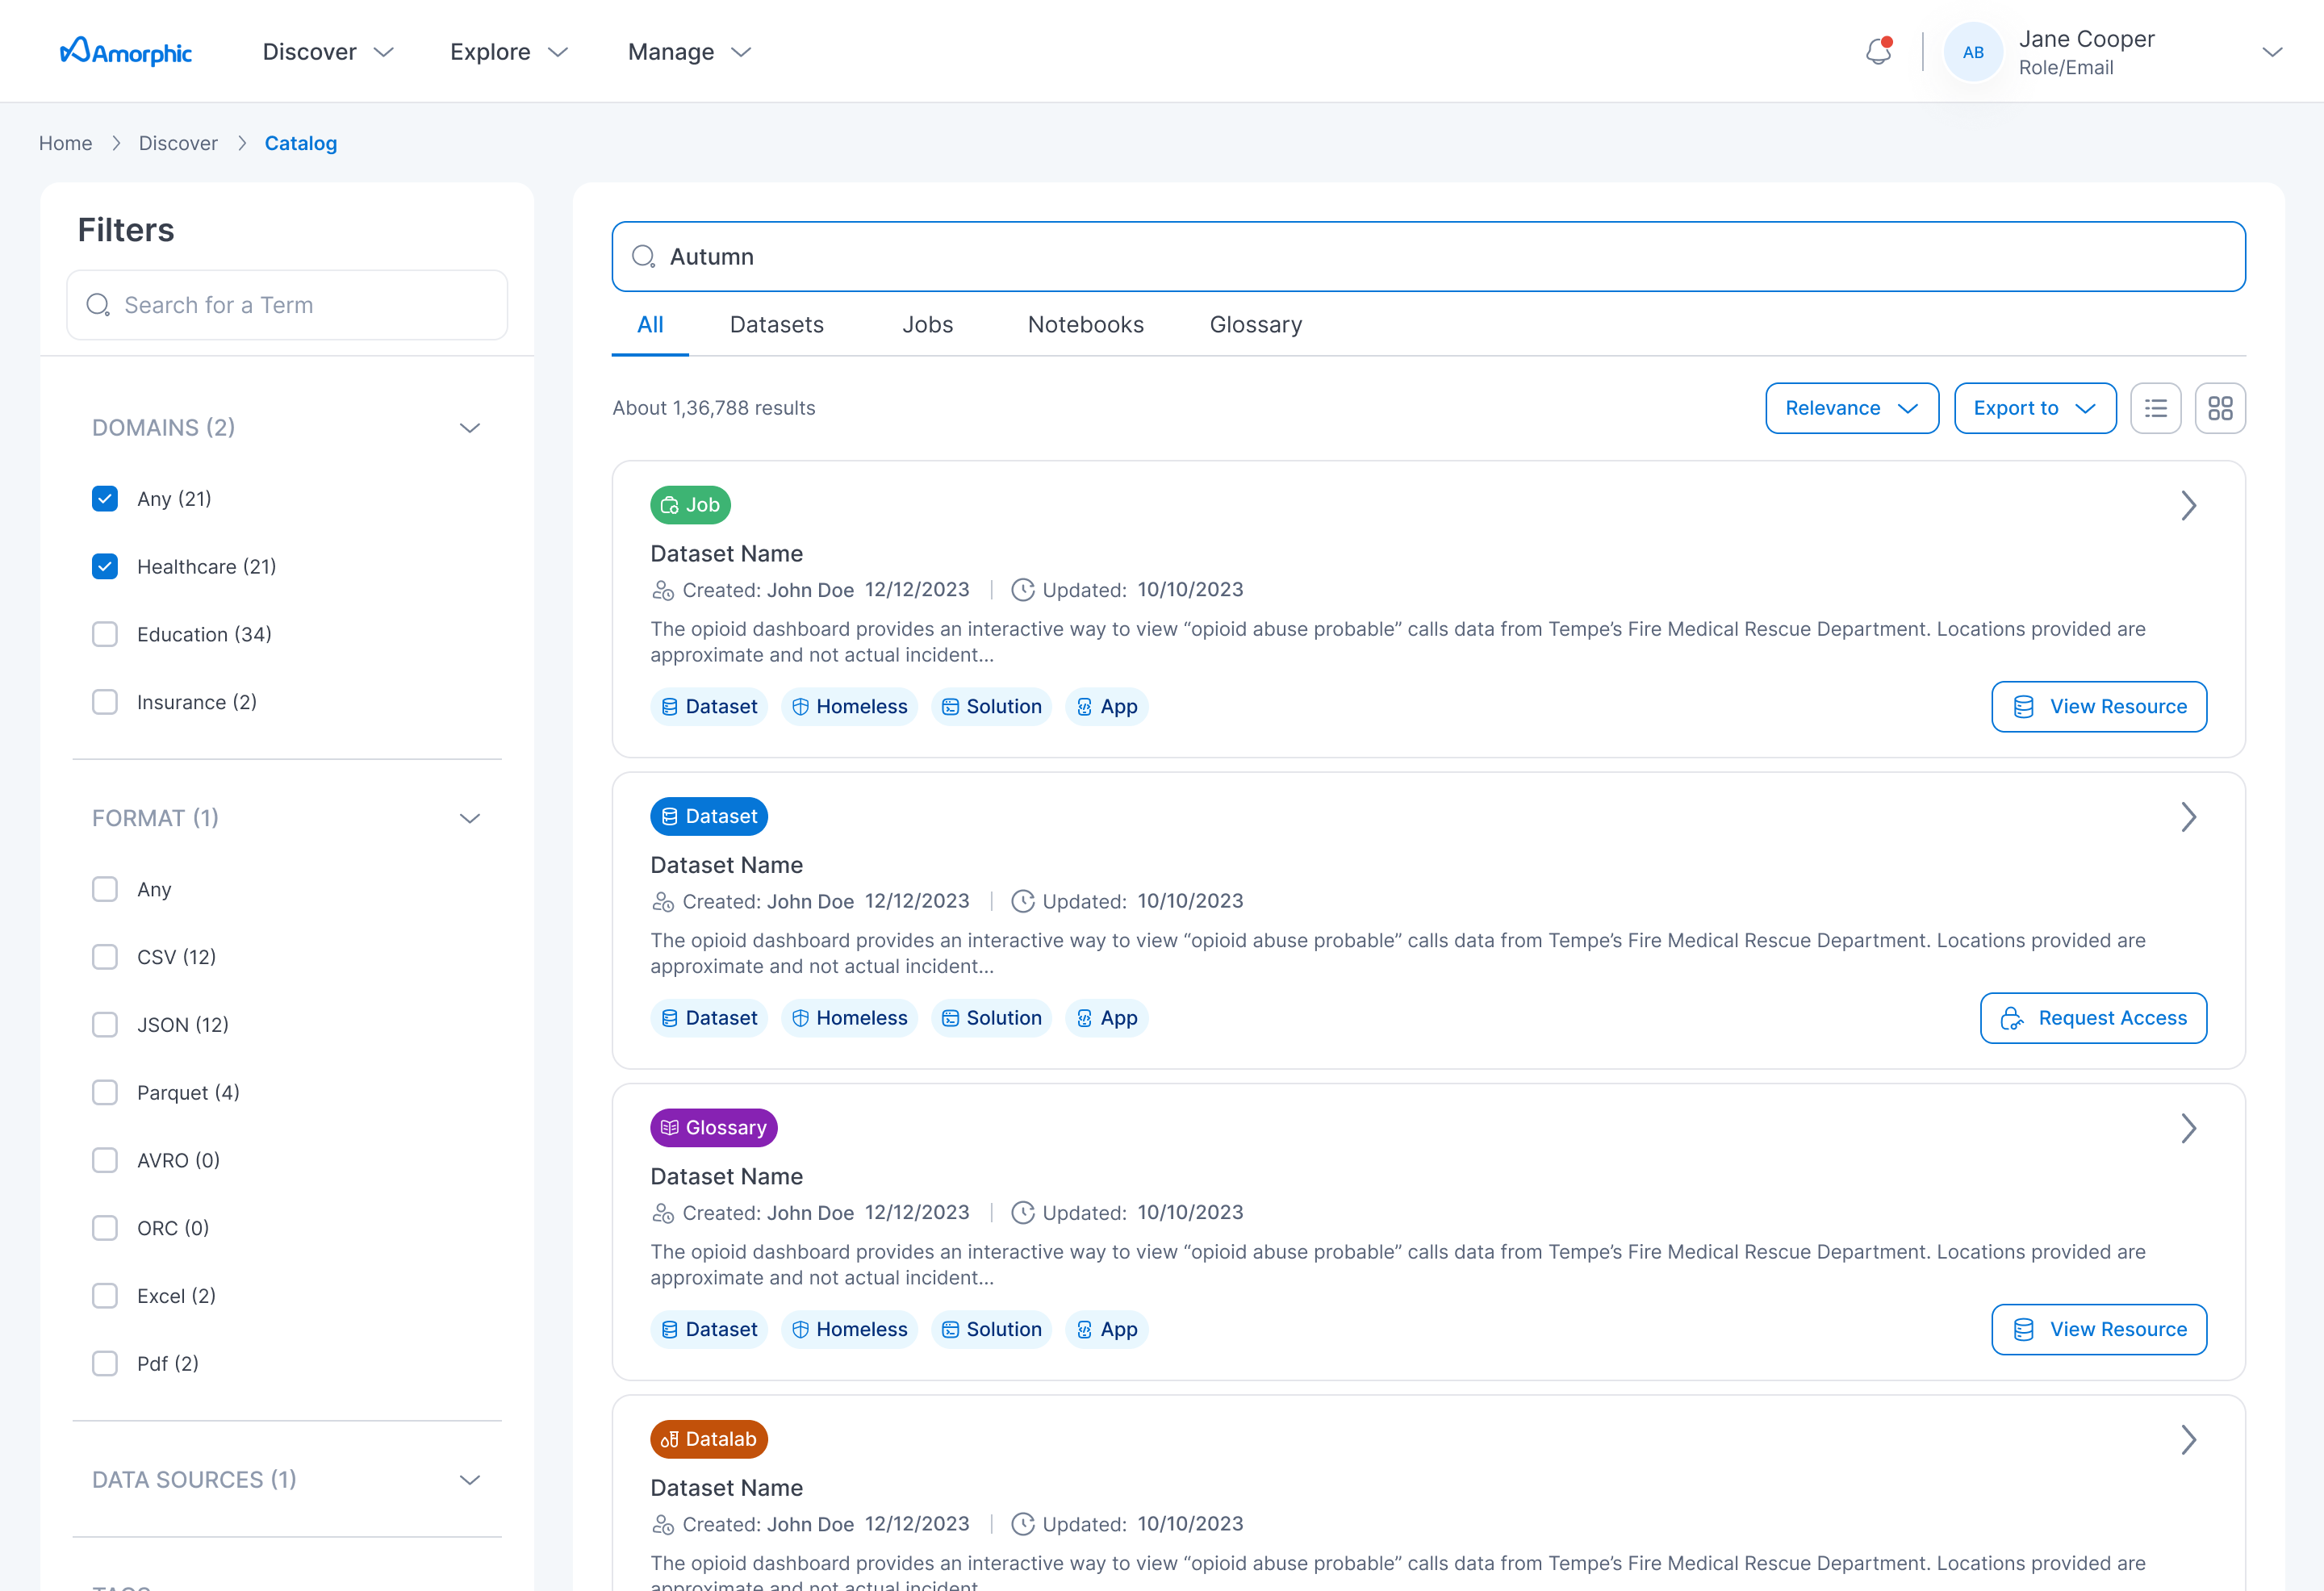Go to Discover breadcrumb link
The width and height of the screenshot is (2324, 1591).
click(x=178, y=143)
